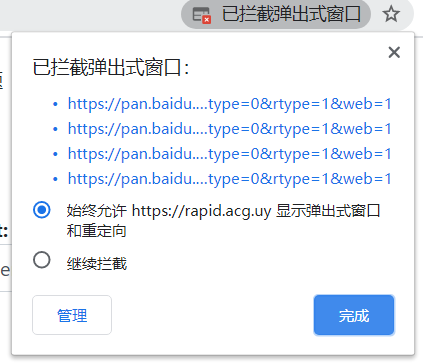Open the fourth blocked pan.baidu link
Screen dimensions: 423x363
point(229,179)
